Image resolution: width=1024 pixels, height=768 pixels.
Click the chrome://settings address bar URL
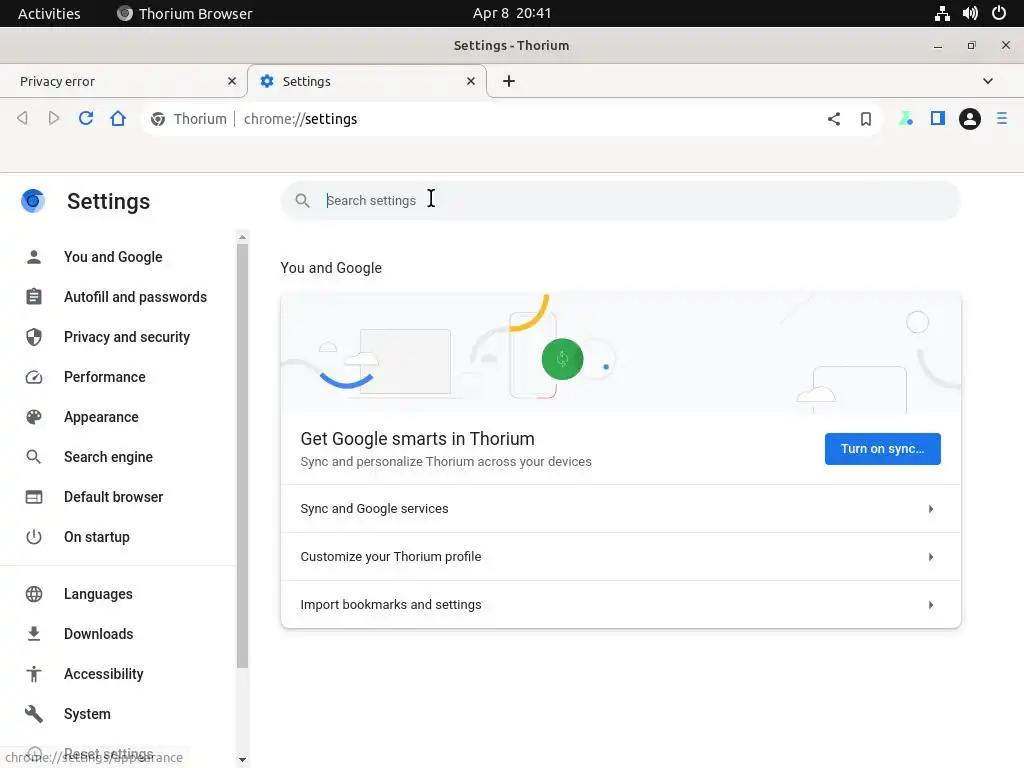click(300, 119)
